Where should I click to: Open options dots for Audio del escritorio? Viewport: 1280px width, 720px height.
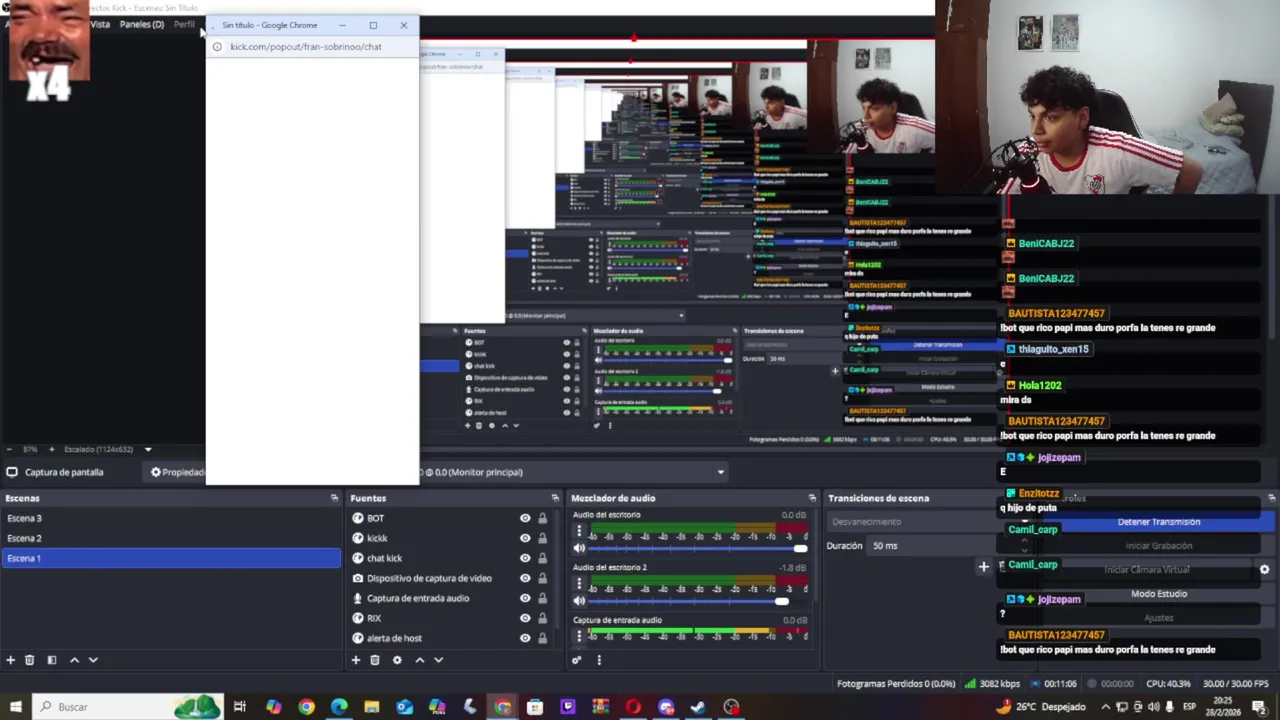[x=579, y=531]
